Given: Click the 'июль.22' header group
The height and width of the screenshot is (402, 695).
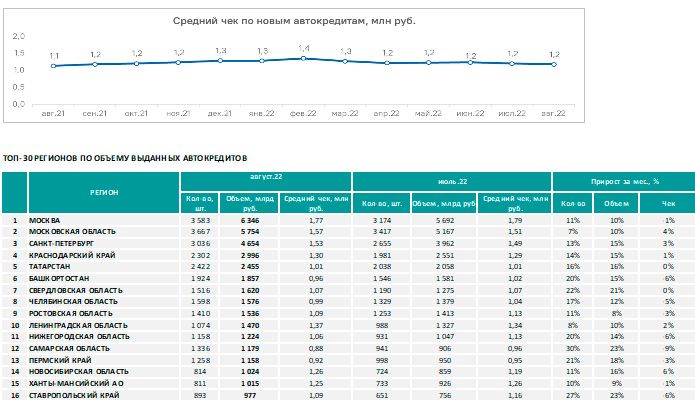Looking at the screenshot, I should [x=452, y=182].
